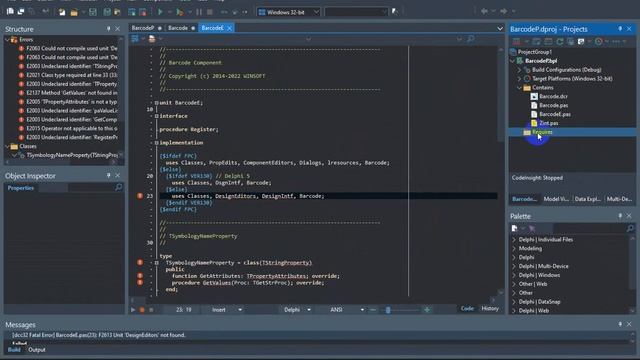The image size is (640, 360).
Task: Click the Projects panel refresh icon
Action: pos(560,41)
